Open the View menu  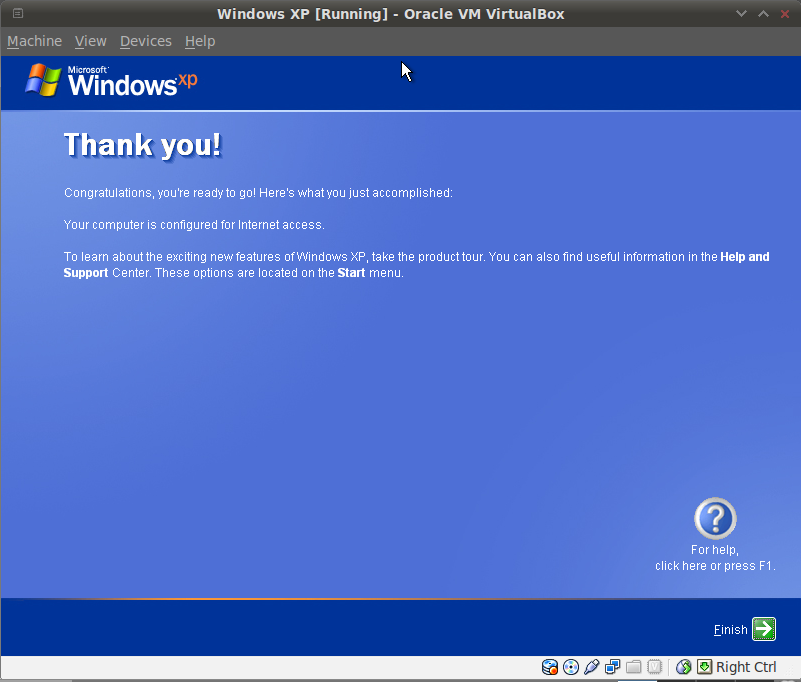(90, 41)
